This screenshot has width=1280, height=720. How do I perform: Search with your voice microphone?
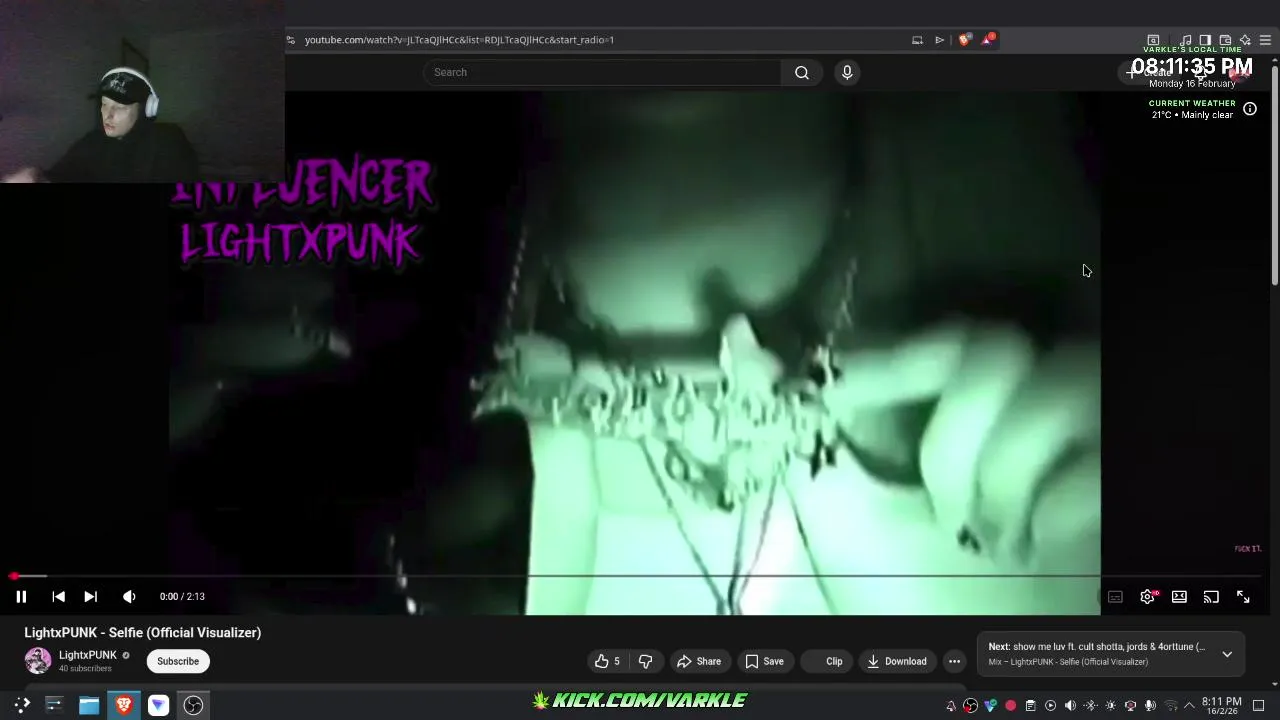847,72
